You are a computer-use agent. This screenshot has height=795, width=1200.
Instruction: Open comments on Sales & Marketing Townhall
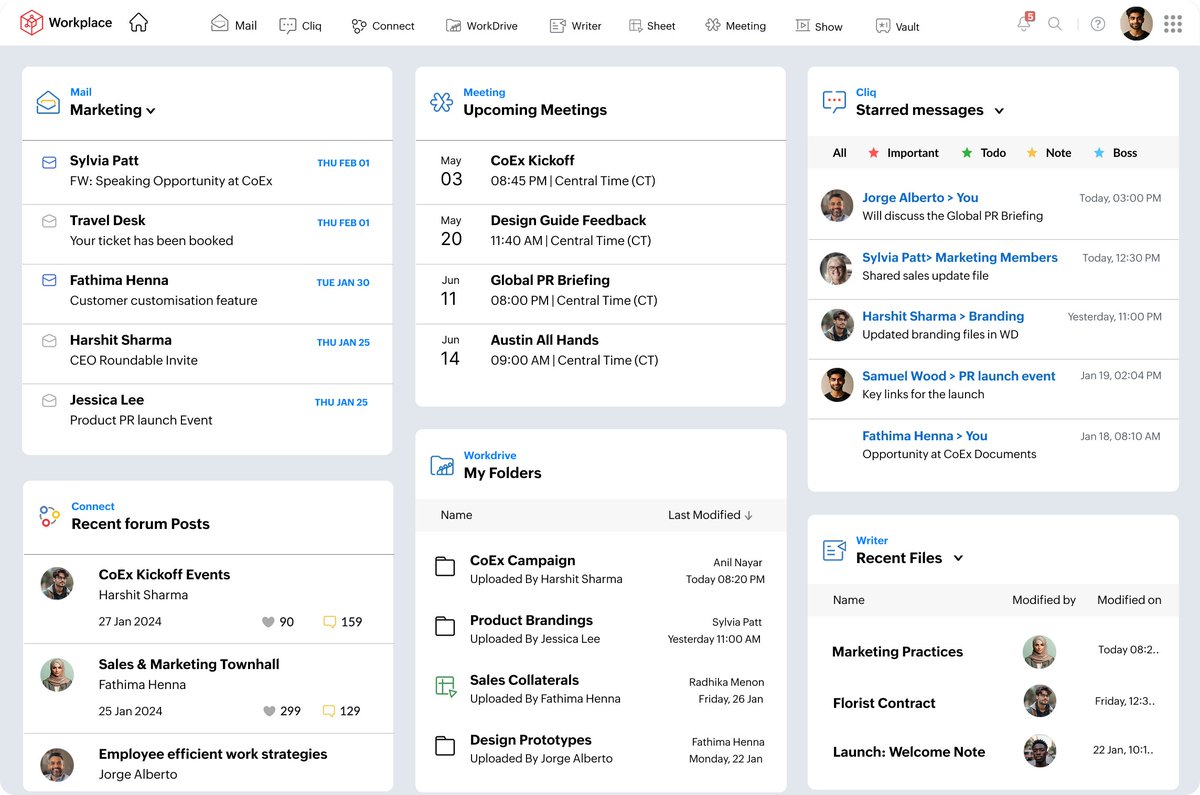(329, 712)
